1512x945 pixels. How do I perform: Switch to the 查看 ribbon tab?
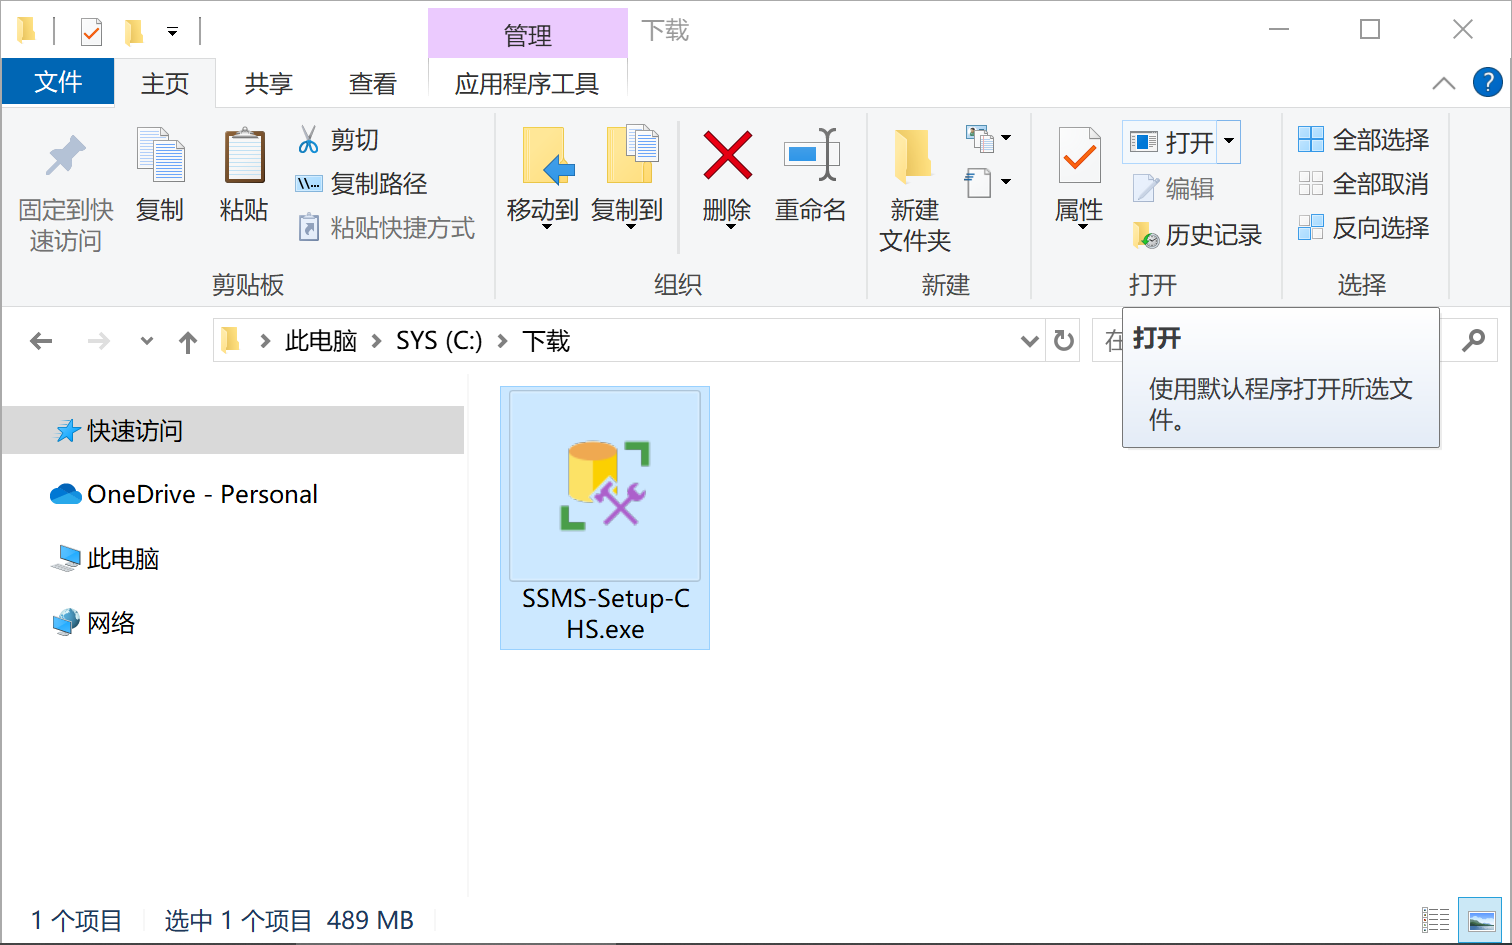[372, 84]
